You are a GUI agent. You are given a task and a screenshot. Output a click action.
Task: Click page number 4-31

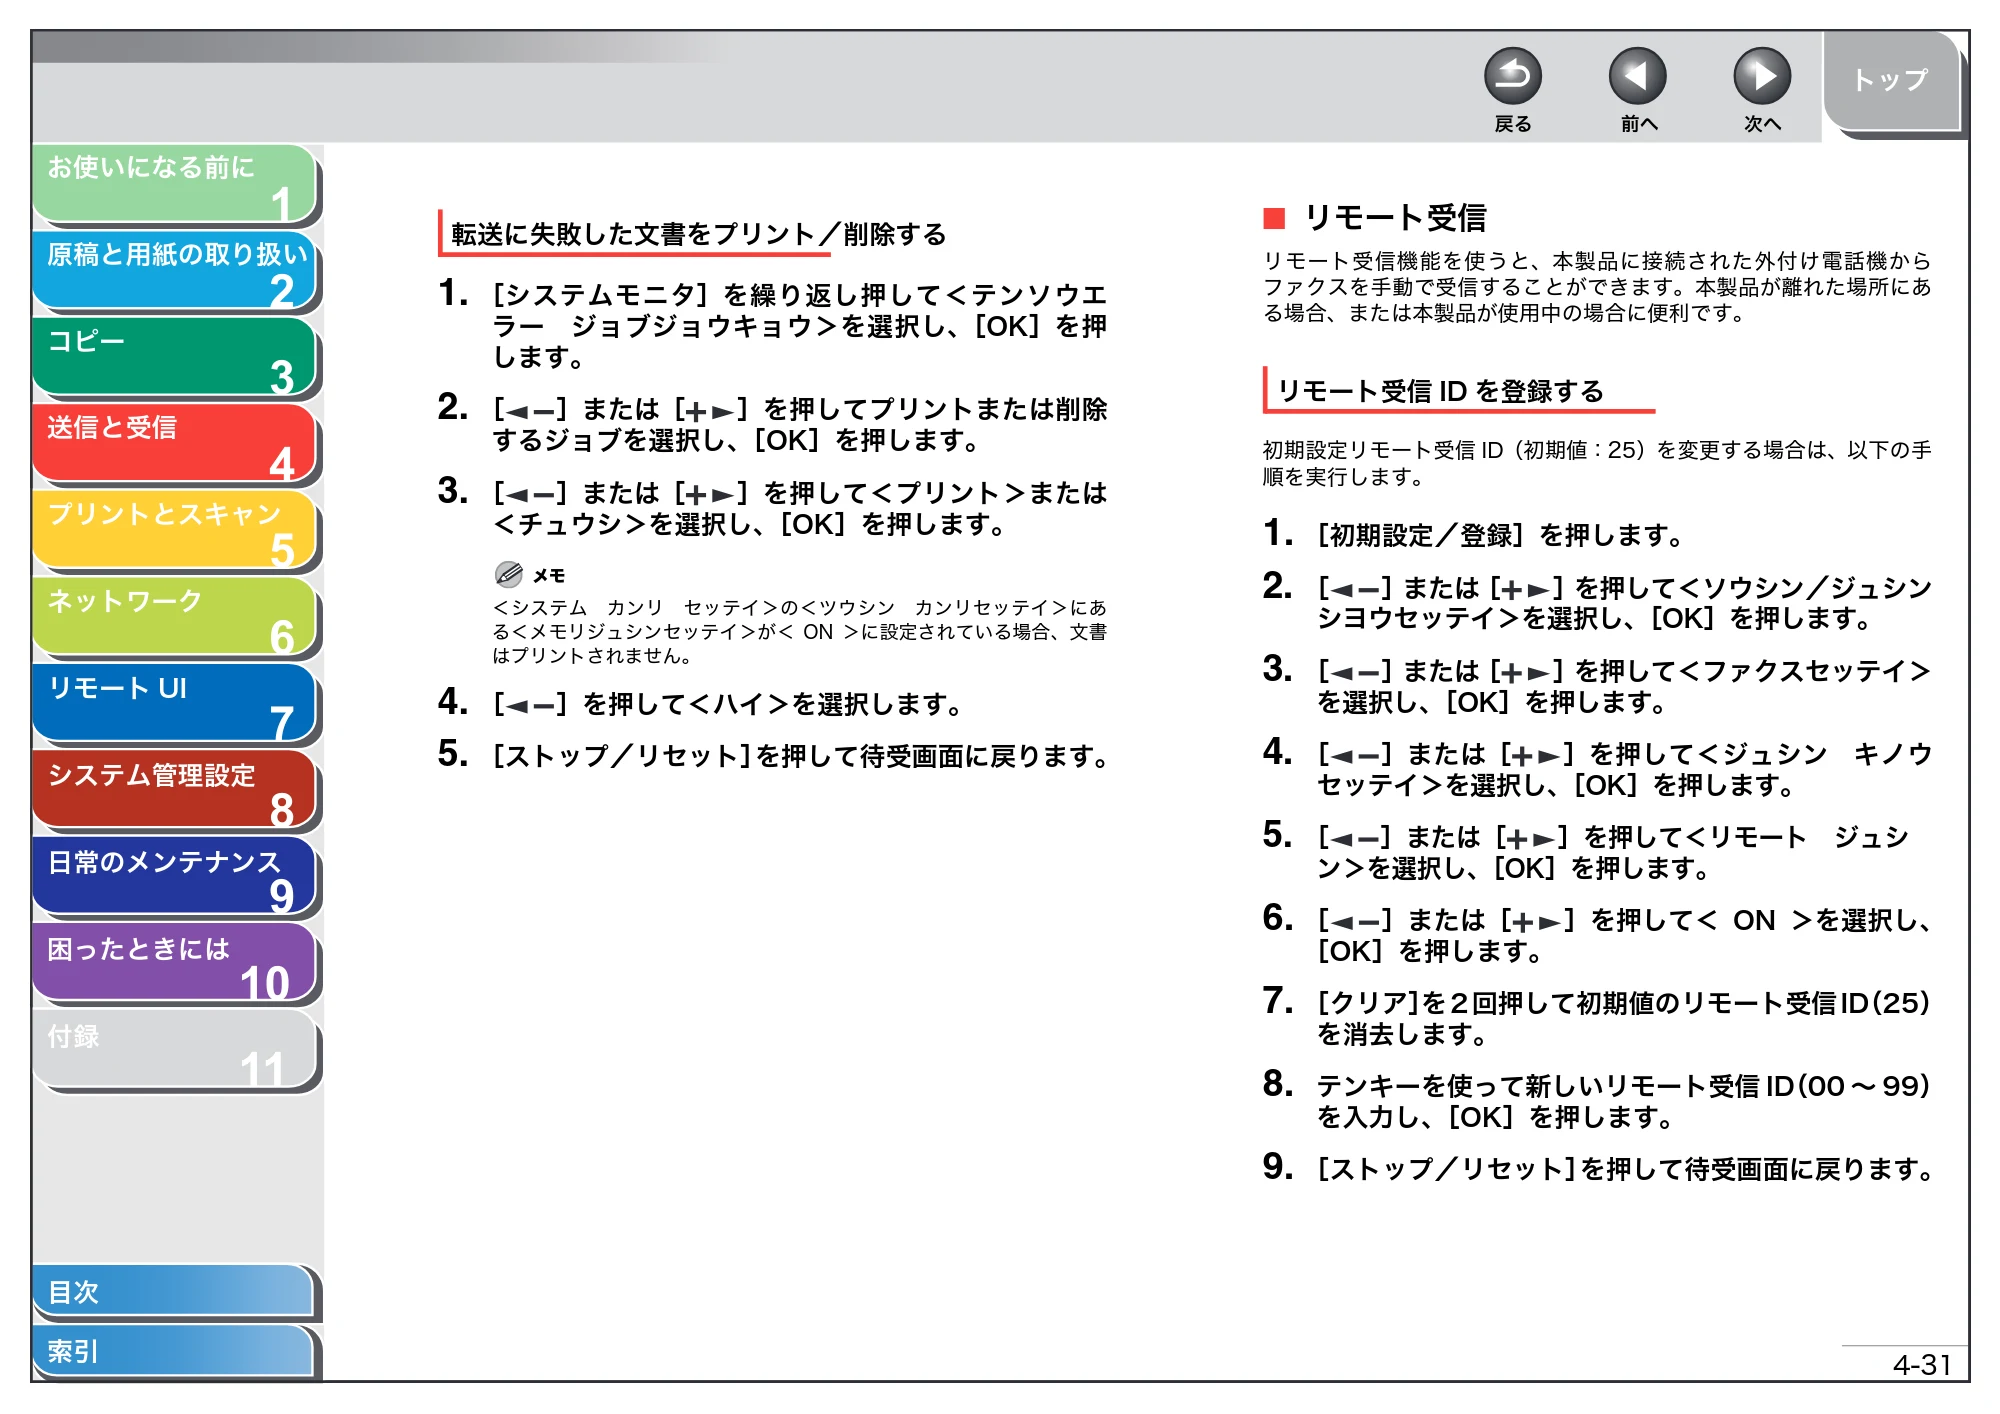click(x=1922, y=1364)
